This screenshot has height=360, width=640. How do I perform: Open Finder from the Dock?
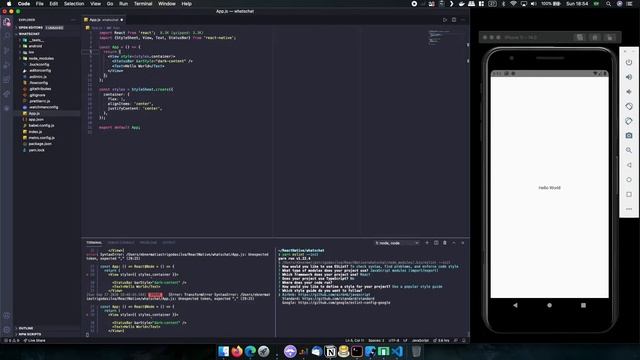pos(223,351)
